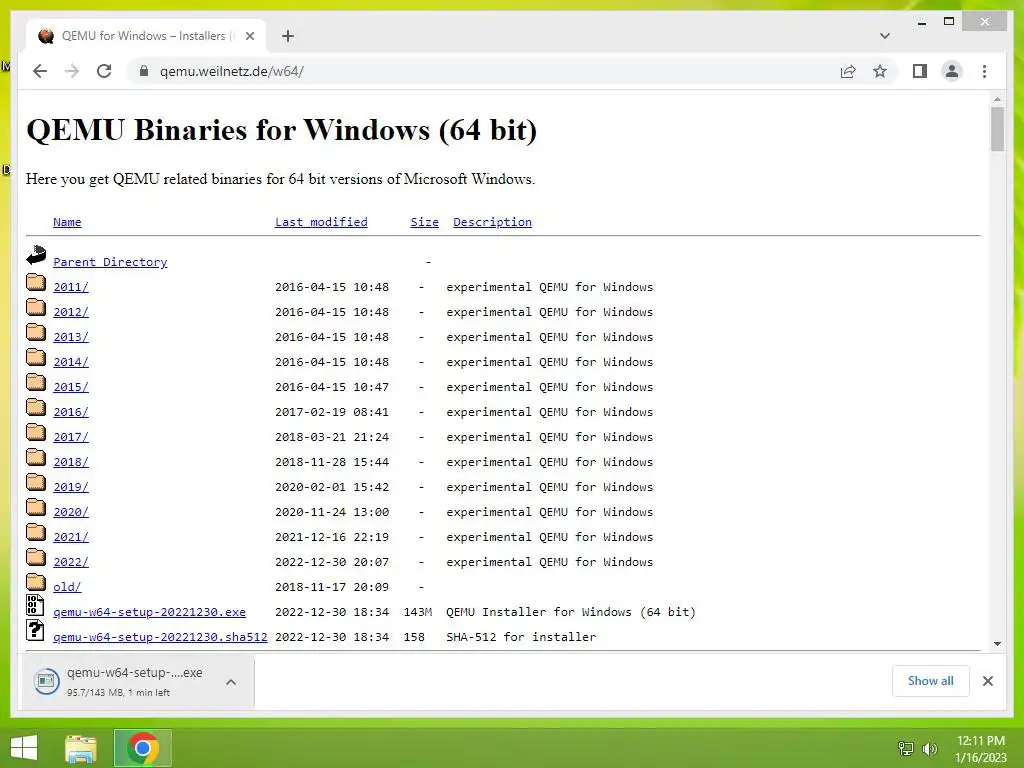Click page scroll-up arrow

click(x=997, y=99)
